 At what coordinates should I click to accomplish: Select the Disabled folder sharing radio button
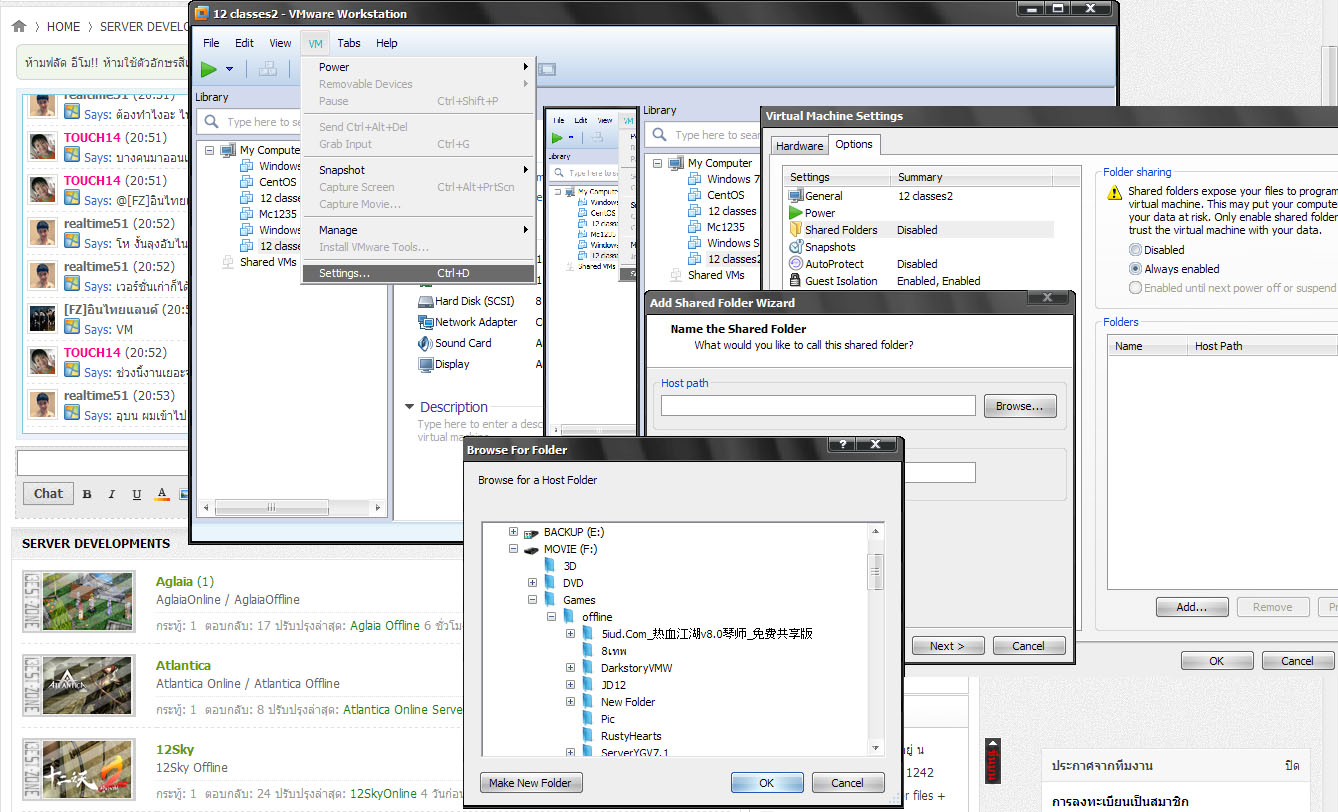pyautogui.click(x=1135, y=250)
